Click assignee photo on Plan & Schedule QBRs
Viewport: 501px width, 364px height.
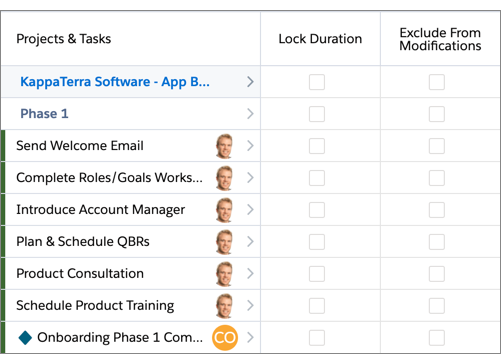click(x=224, y=242)
